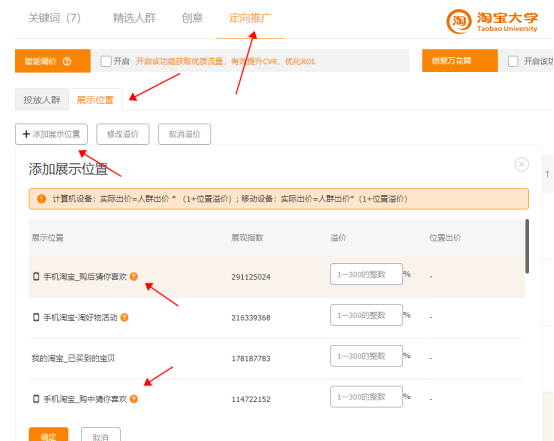
Task: Open help icon beside 手机淘宝_购中猜你喜欢
Action: [134, 399]
